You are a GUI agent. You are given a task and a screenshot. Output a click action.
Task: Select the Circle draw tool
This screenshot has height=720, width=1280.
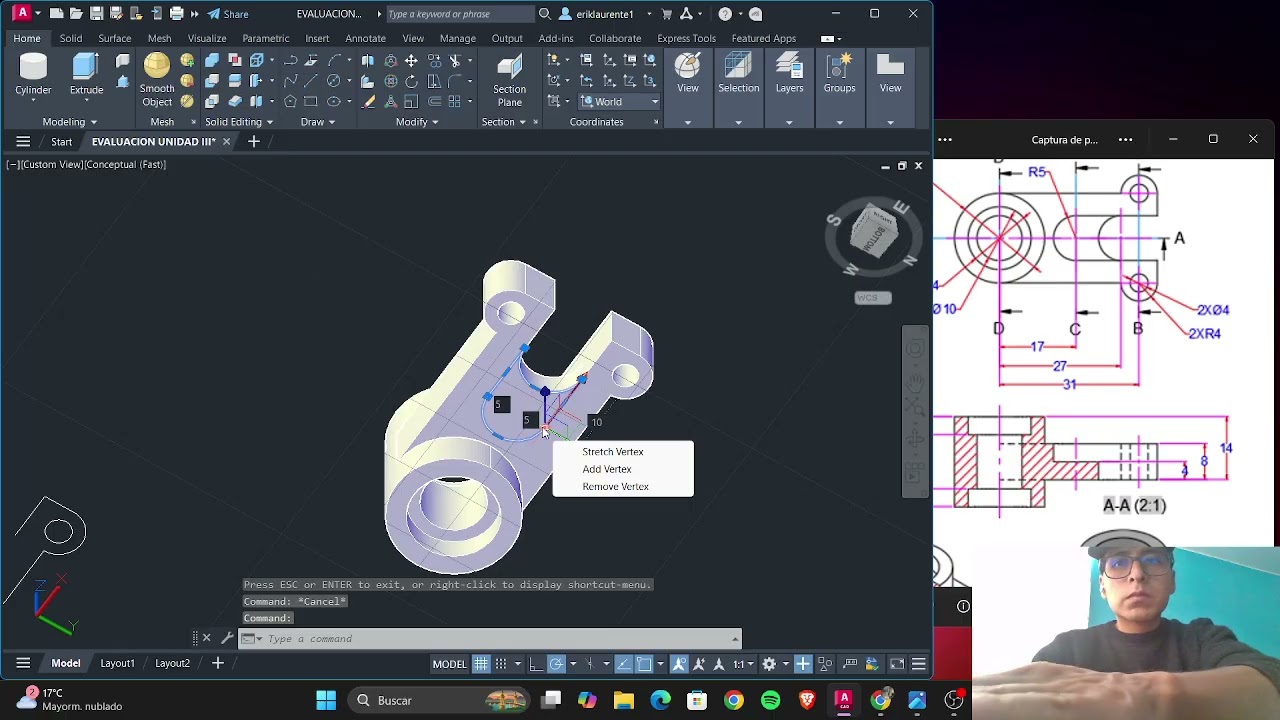[x=333, y=81]
